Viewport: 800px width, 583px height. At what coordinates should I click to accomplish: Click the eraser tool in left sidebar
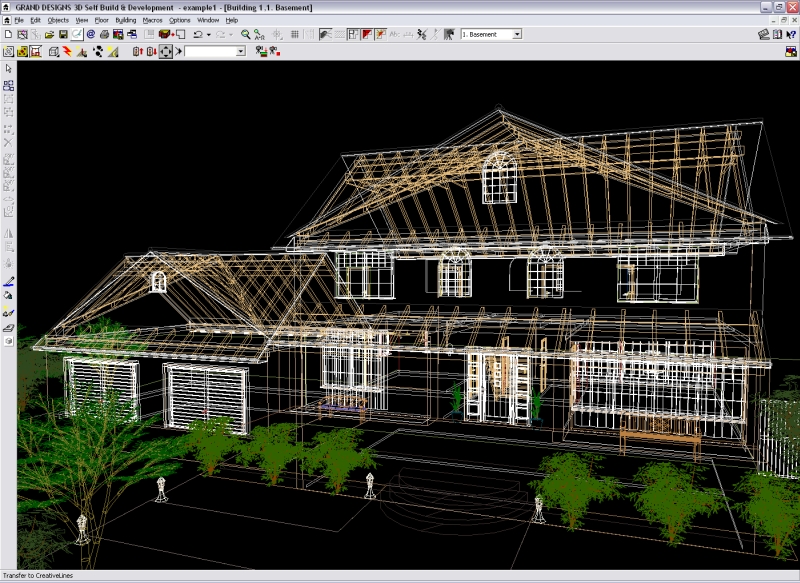coord(8,327)
